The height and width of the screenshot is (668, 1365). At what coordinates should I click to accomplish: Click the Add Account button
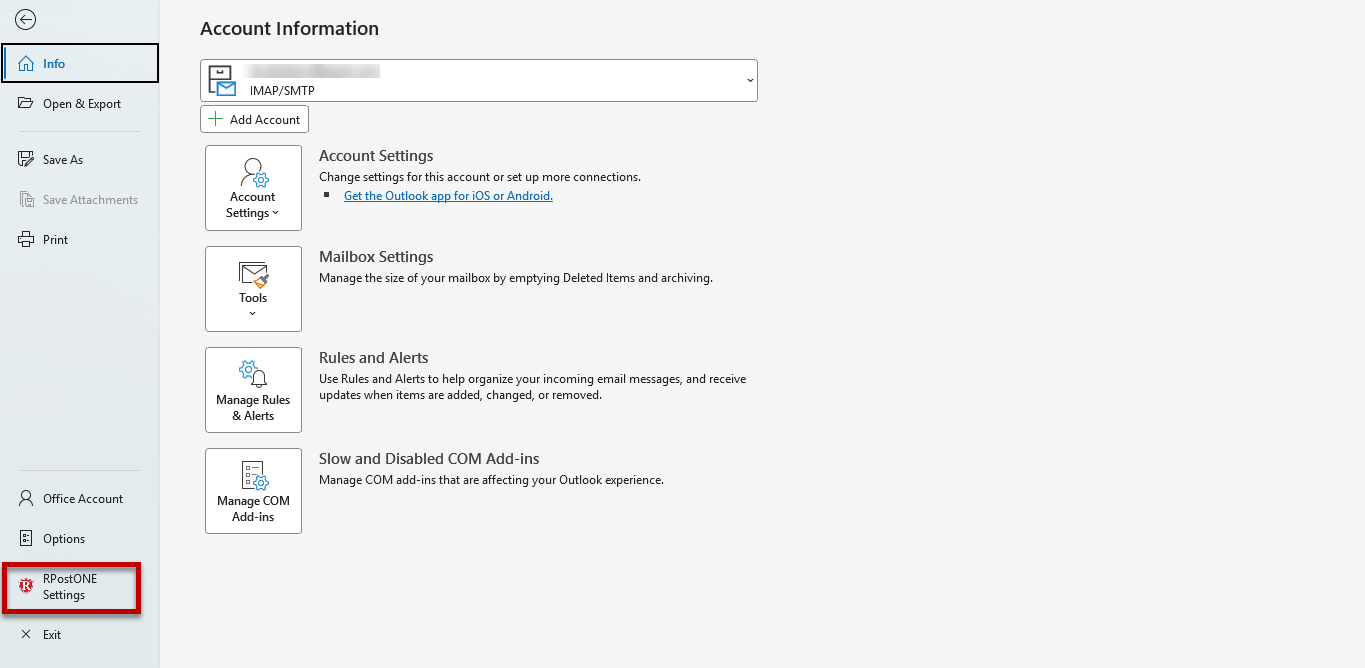(x=254, y=119)
